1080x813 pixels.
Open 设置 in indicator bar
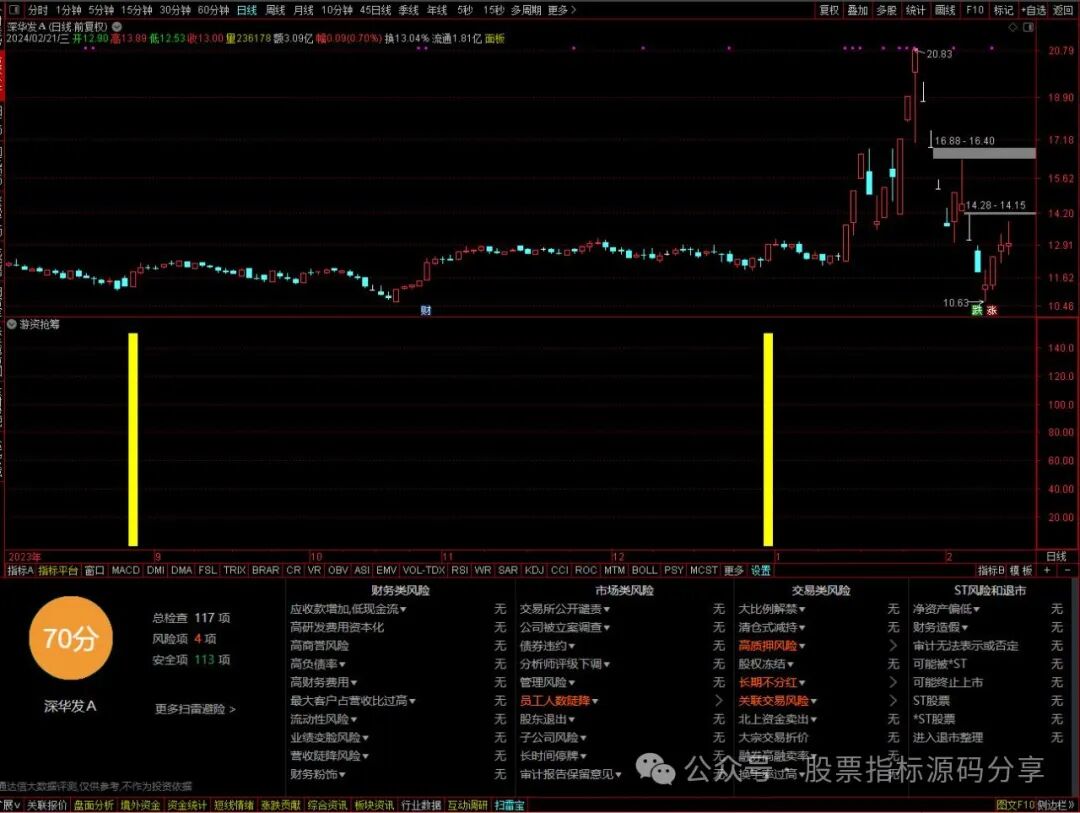click(760, 570)
